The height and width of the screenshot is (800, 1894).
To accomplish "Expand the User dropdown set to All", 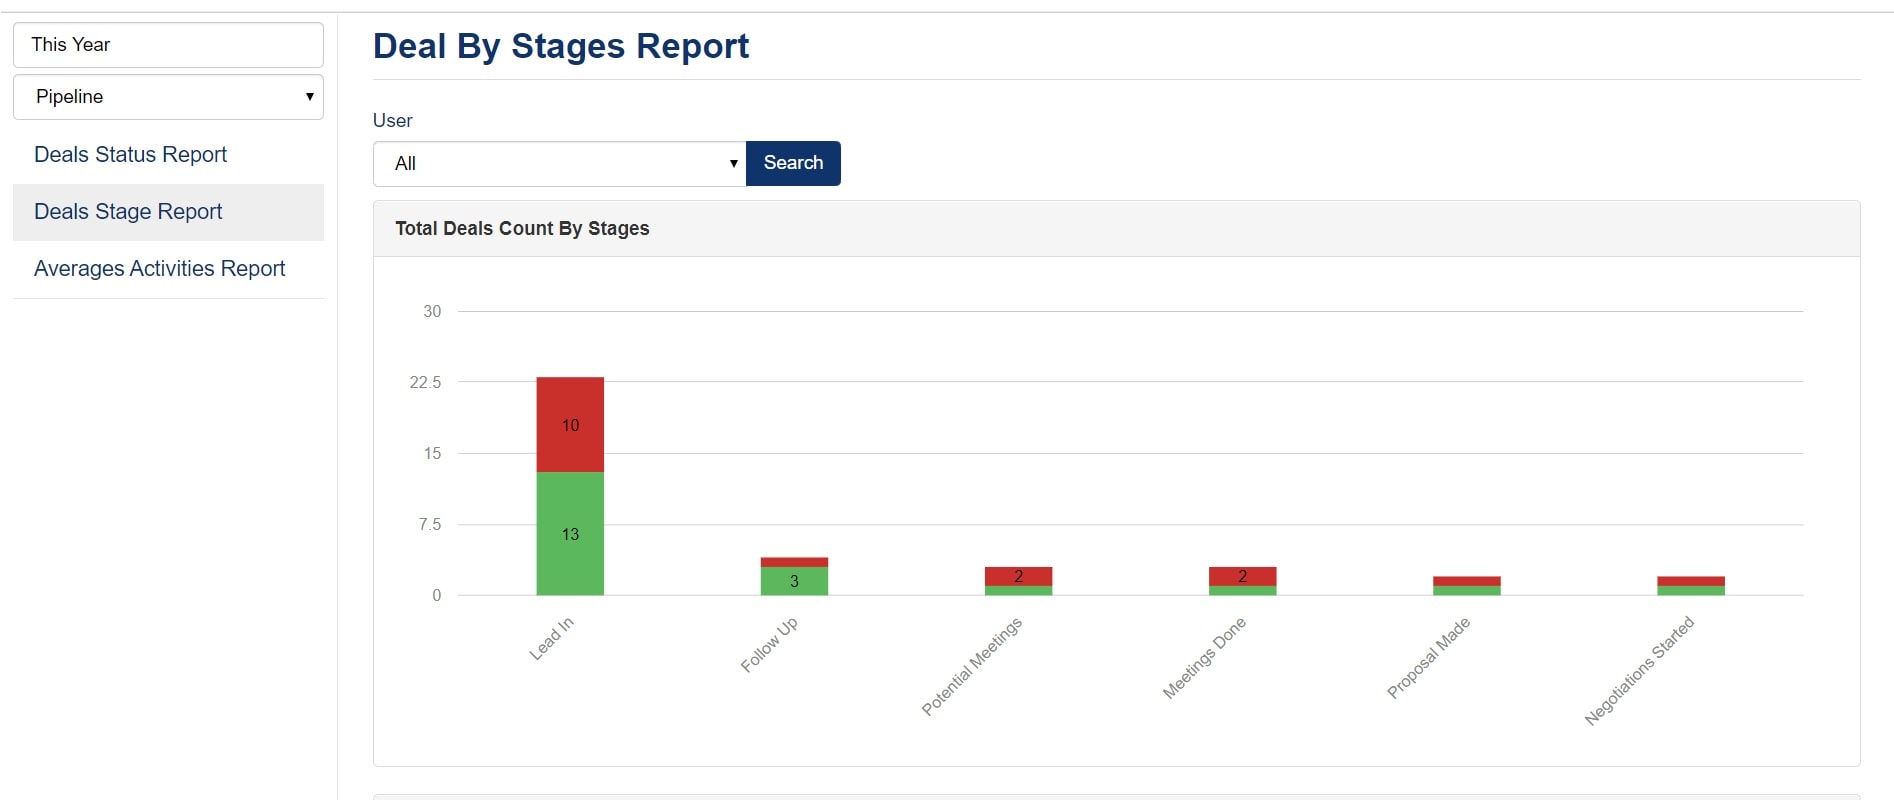I will coord(559,164).
